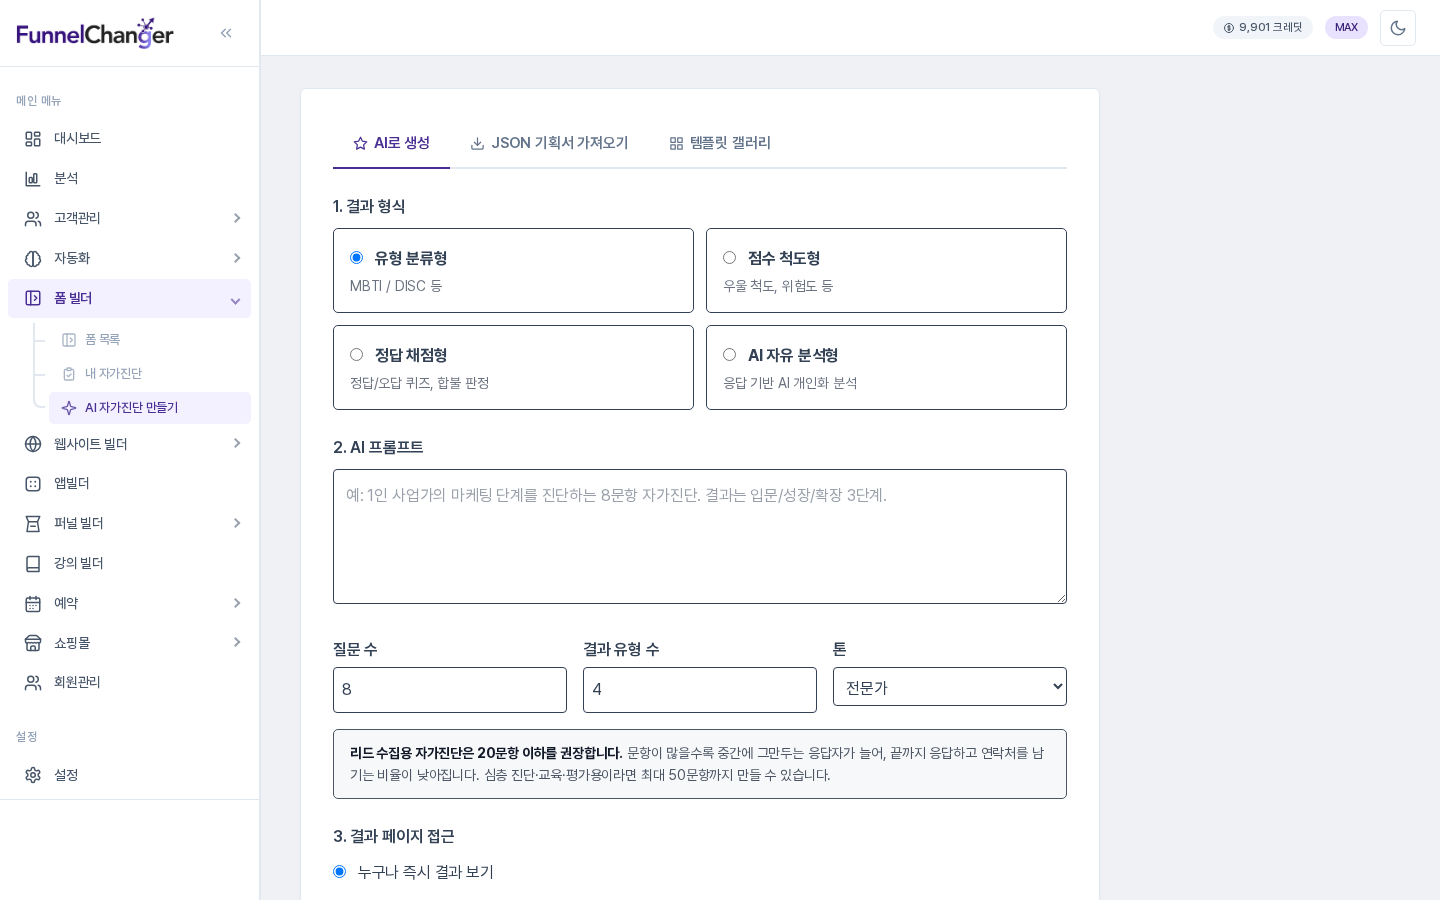The height and width of the screenshot is (900, 1440).
Task: Click the 회원관리 members icon
Action: [33, 683]
